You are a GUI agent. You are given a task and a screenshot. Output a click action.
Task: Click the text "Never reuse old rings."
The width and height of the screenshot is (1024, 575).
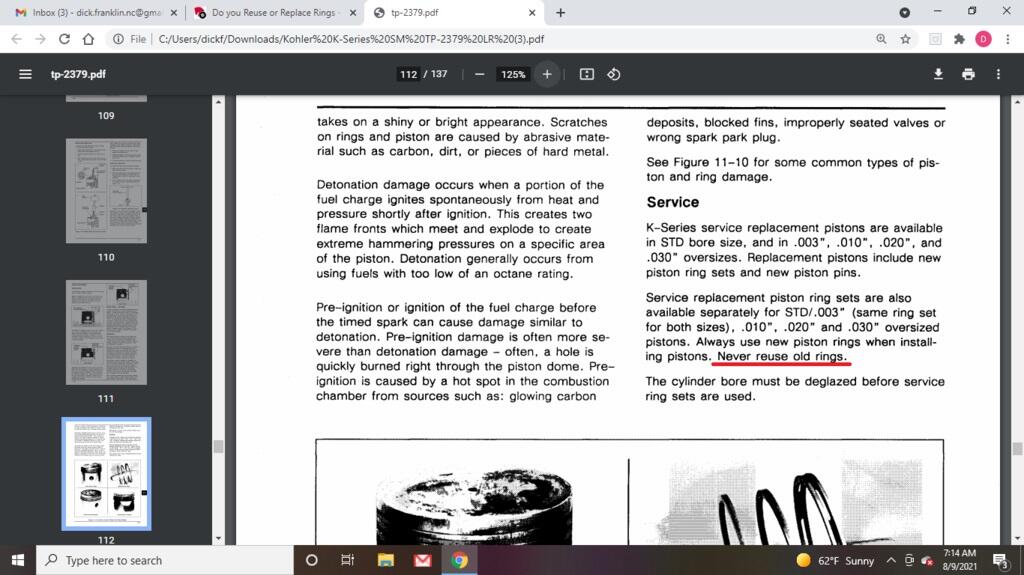click(x=782, y=356)
